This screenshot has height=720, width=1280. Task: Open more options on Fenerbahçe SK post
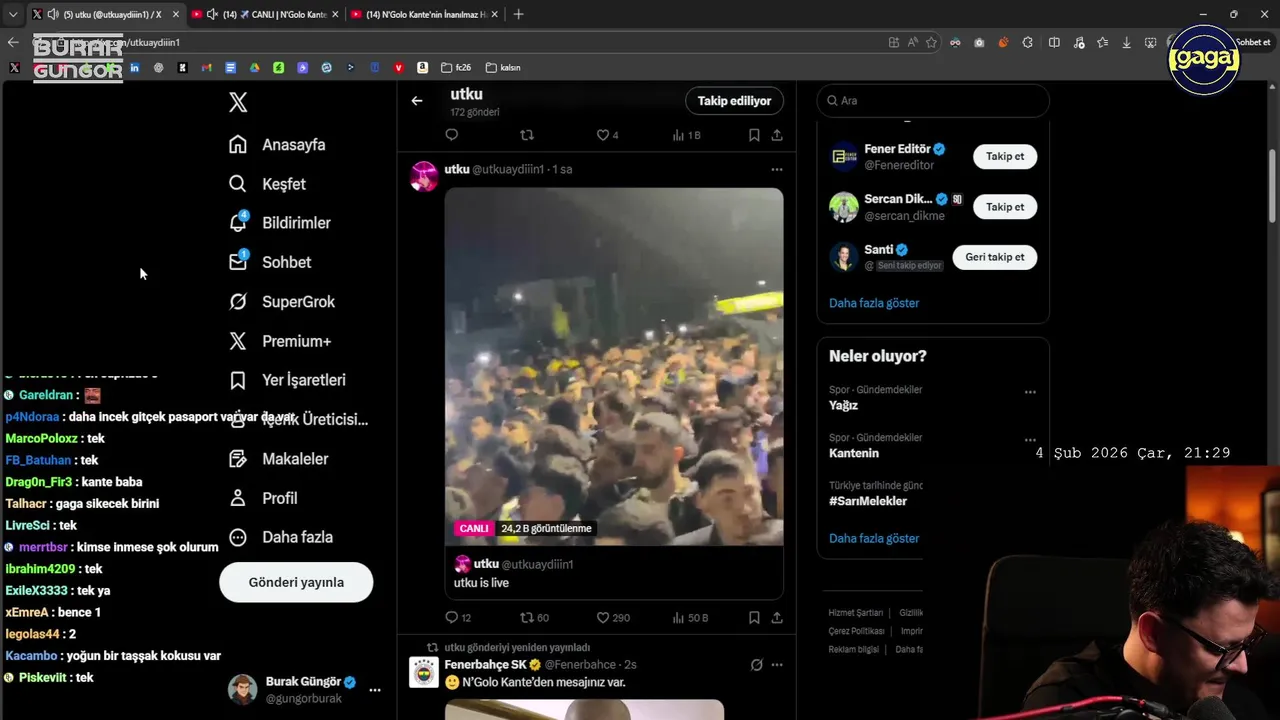[777, 665]
